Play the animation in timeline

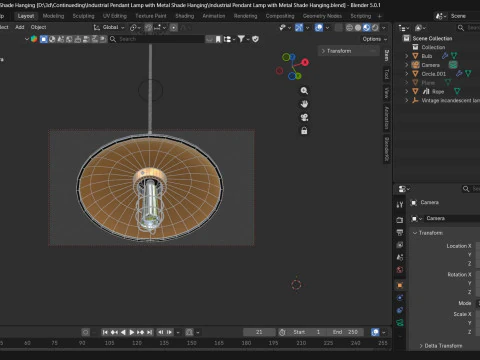[132, 332]
